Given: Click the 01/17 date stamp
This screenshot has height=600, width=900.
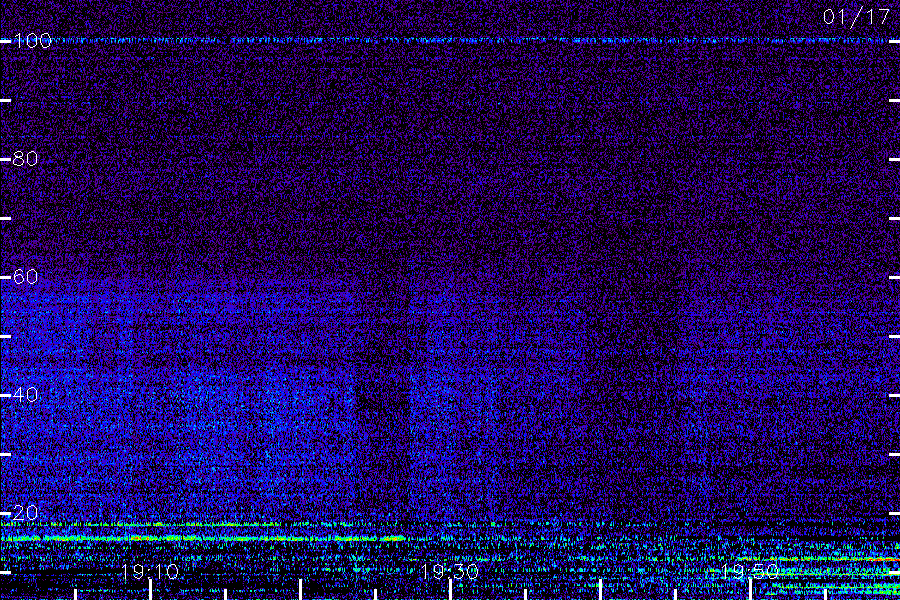Looking at the screenshot, I should coord(856,17).
